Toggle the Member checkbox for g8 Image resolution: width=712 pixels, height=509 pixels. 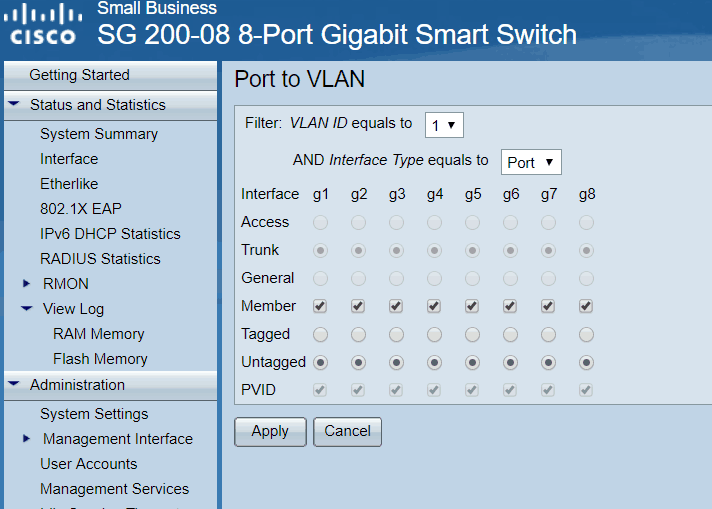pos(586,306)
